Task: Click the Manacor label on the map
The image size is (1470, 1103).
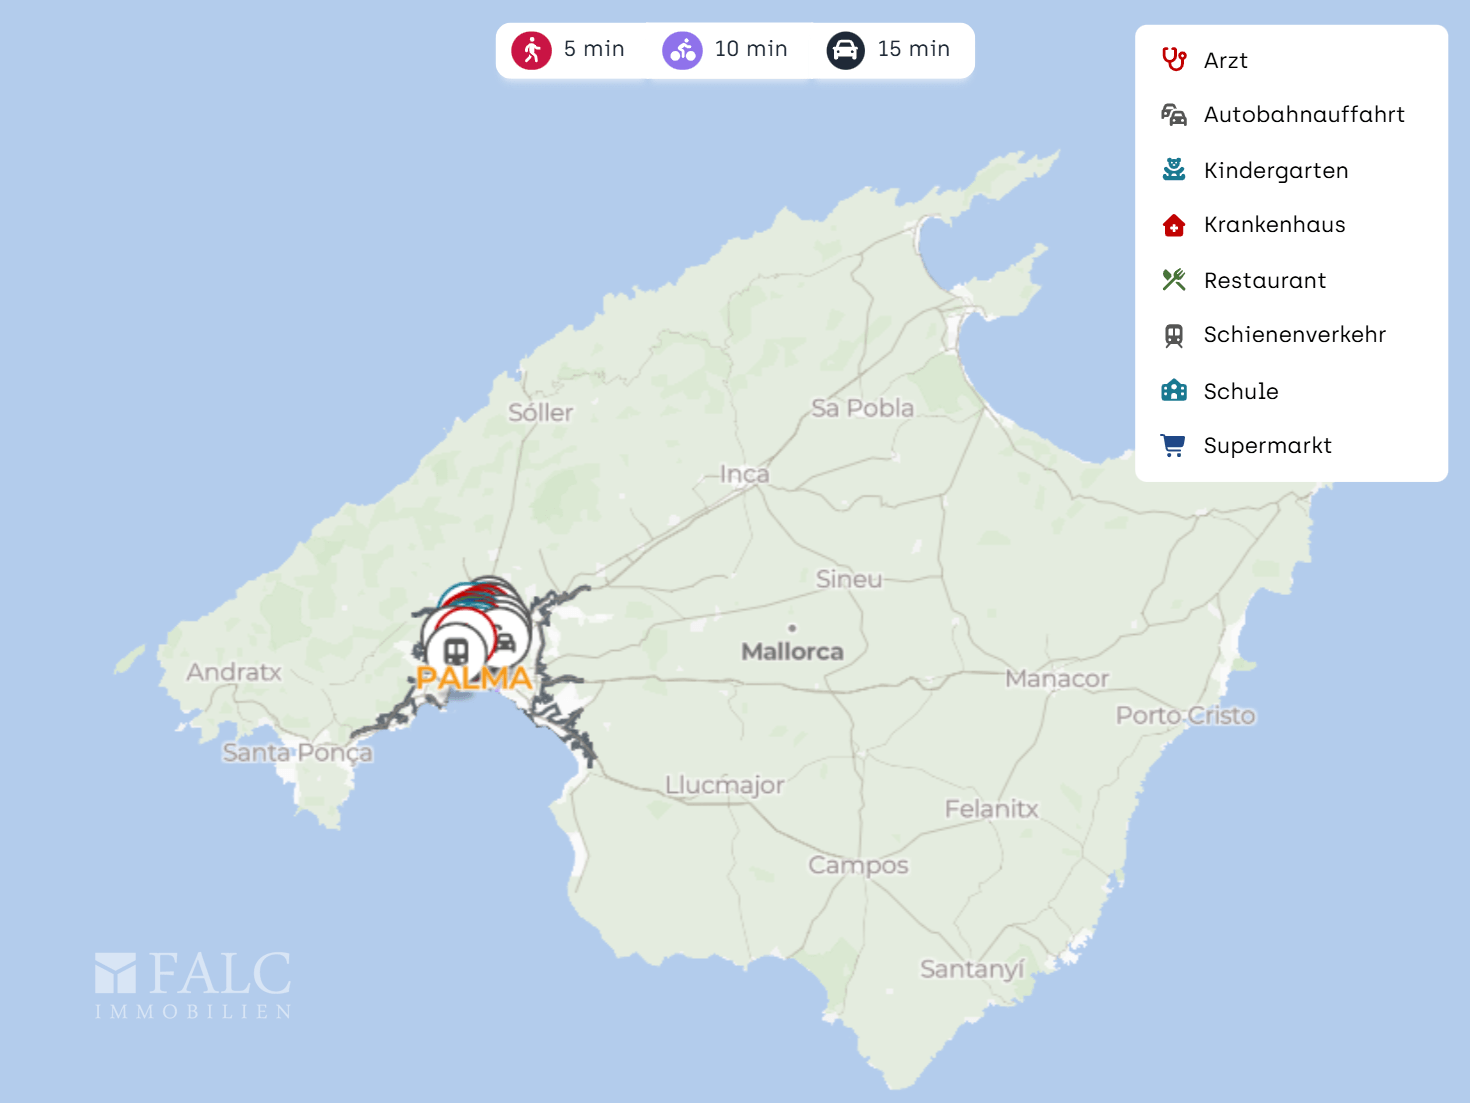Action: [x=1057, y=679]
